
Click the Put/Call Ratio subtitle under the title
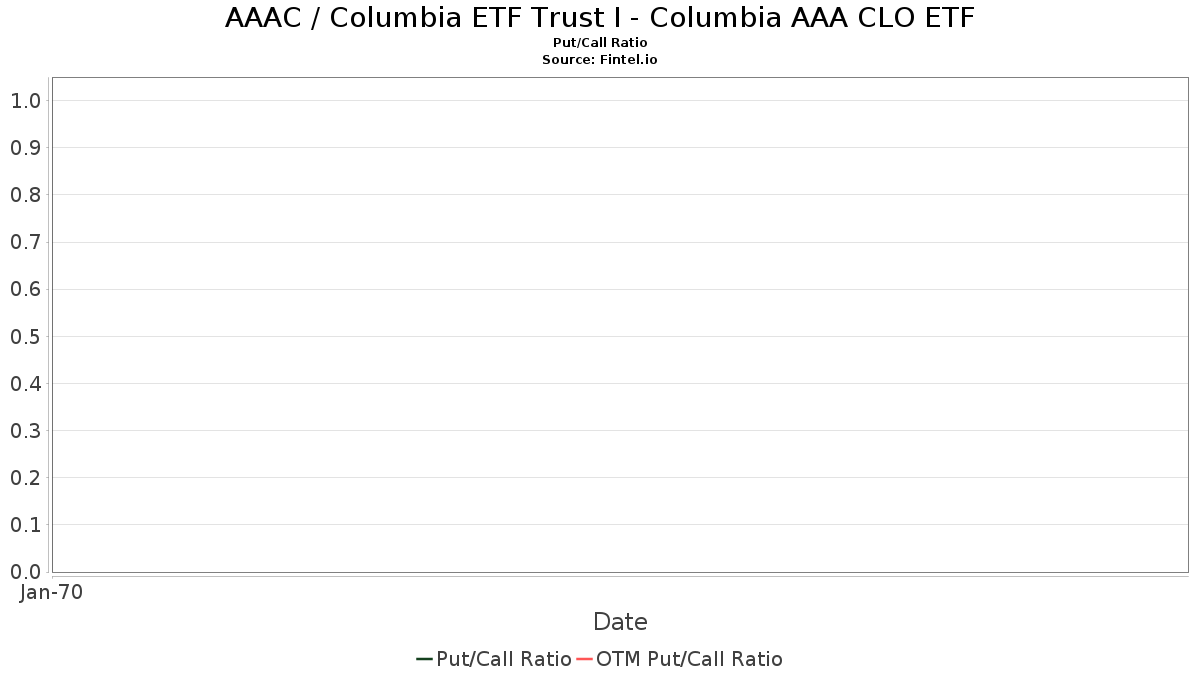600,43
